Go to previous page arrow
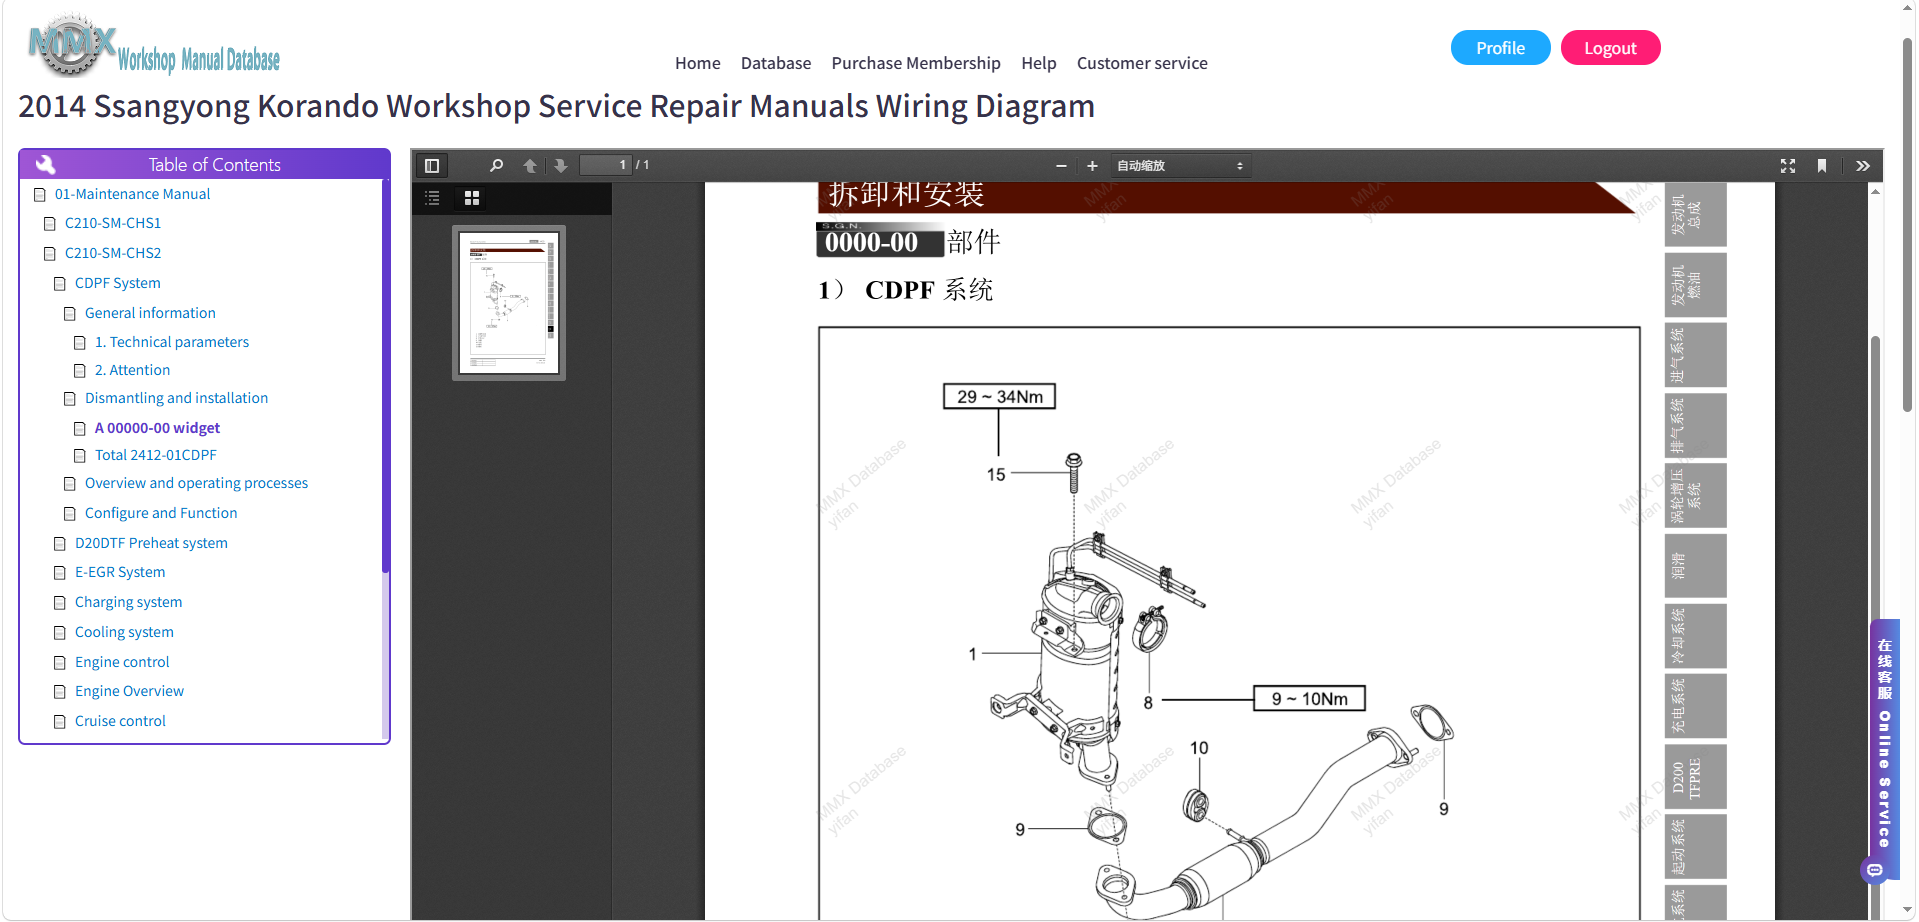Viewport: 1919px width, 922px height. [x=530, y=166]
